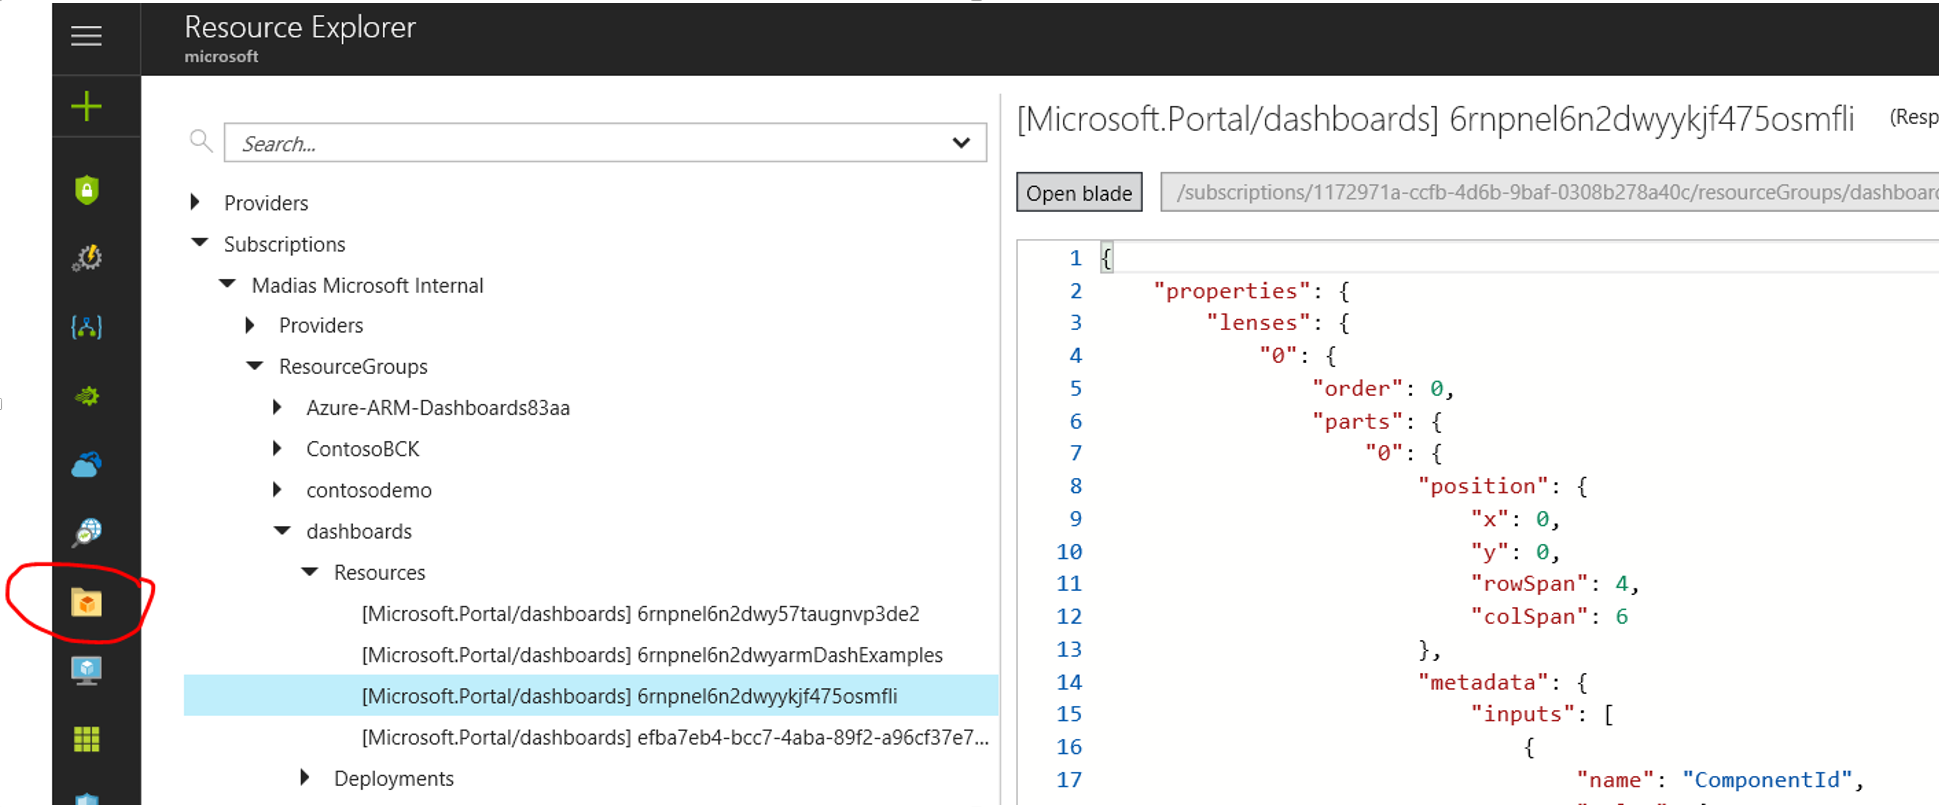This screenshot has width=1939, height=807.
Task: Click the Open blade button
Action: point(1079,192)
